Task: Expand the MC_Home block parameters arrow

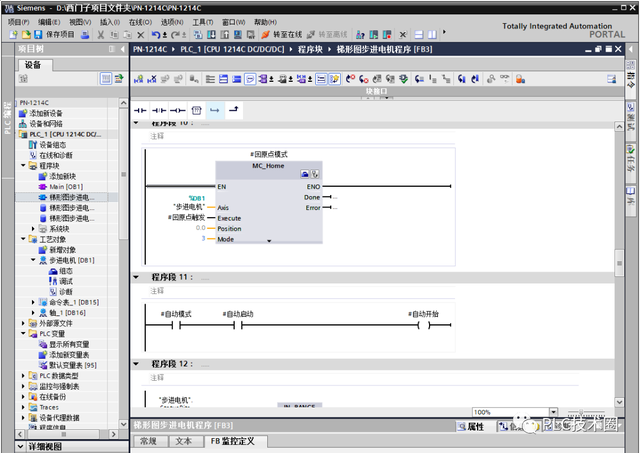Action: 269,241
